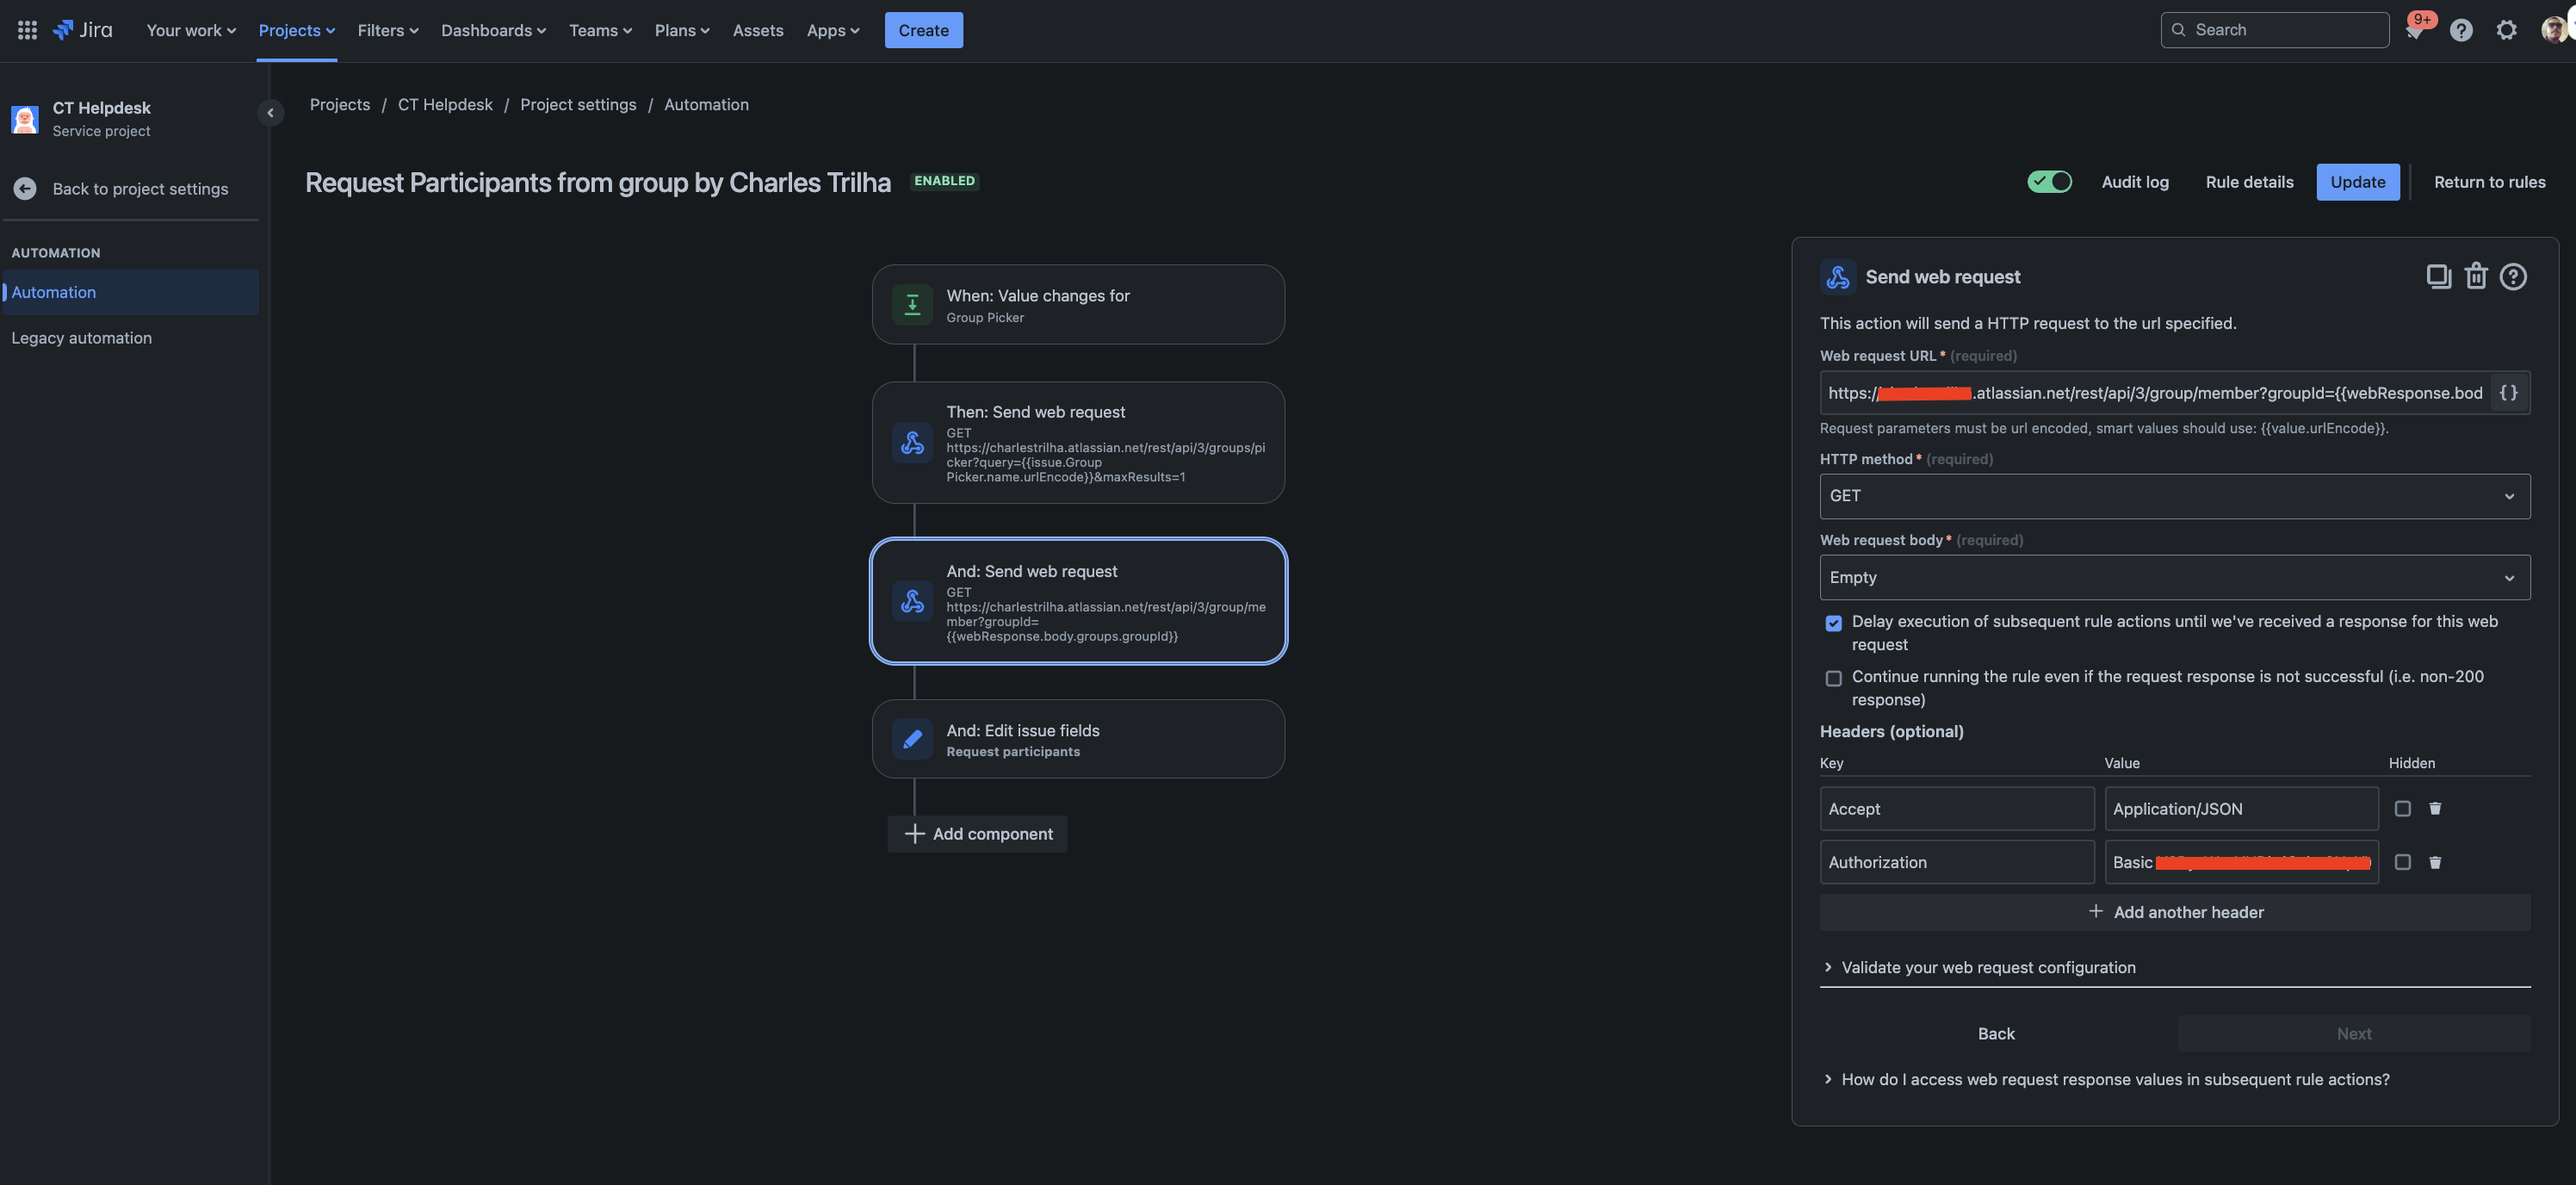Viewport: 2576px width, 1185px height.
Task: Click the Update button
Action: click(x=2357, y=182)
